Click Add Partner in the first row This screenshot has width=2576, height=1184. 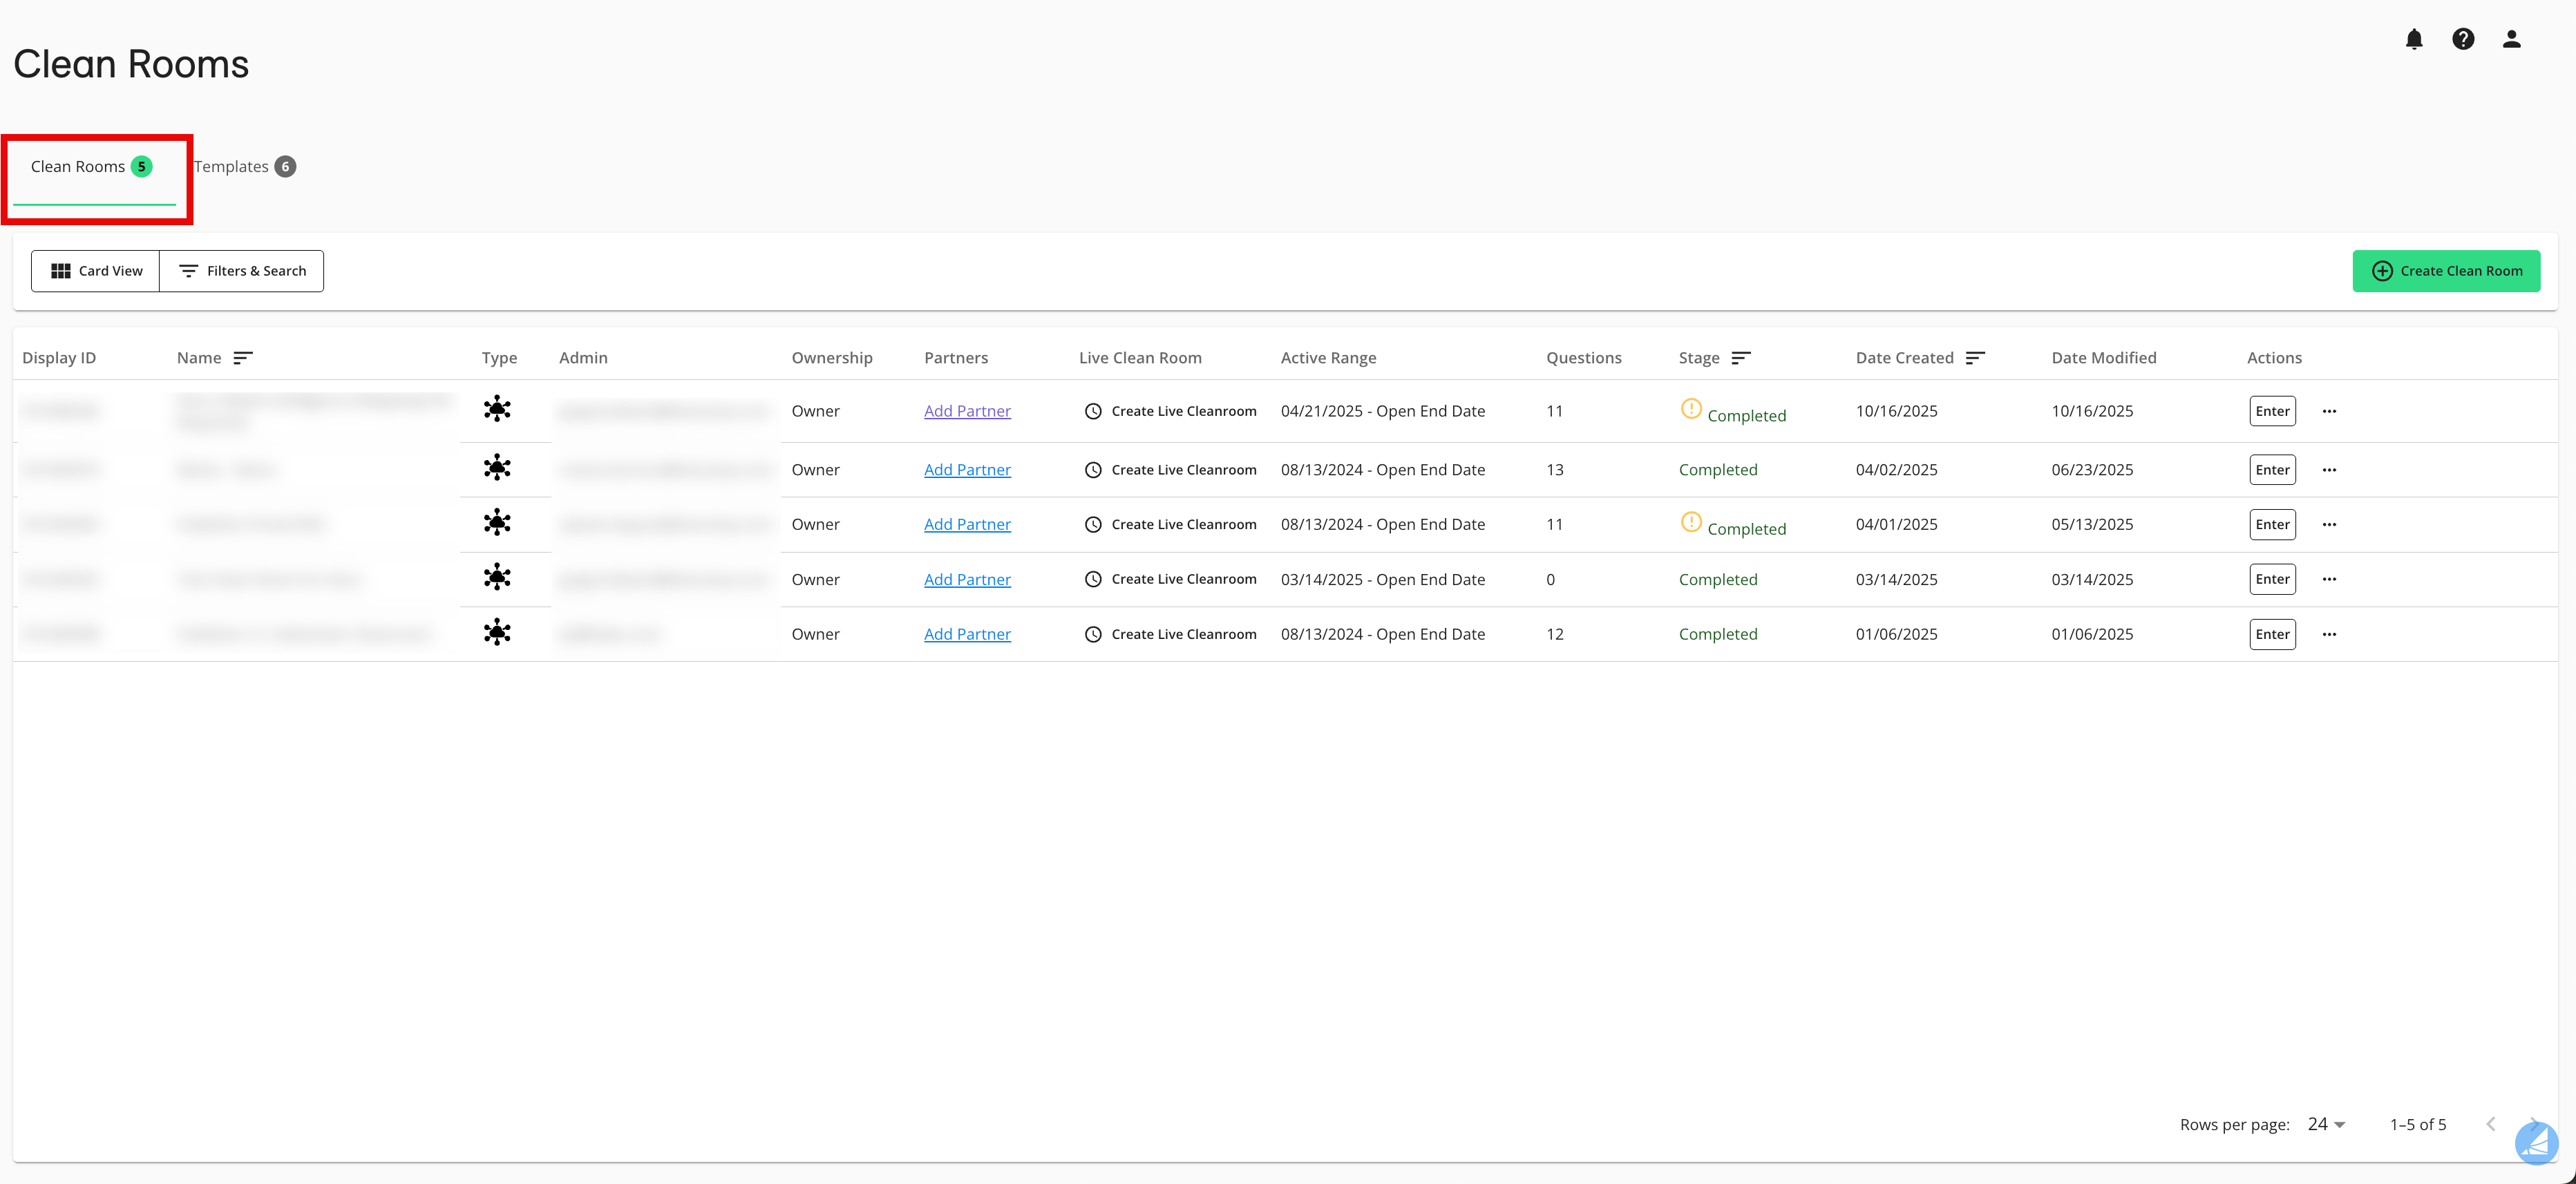click(967, 410)
